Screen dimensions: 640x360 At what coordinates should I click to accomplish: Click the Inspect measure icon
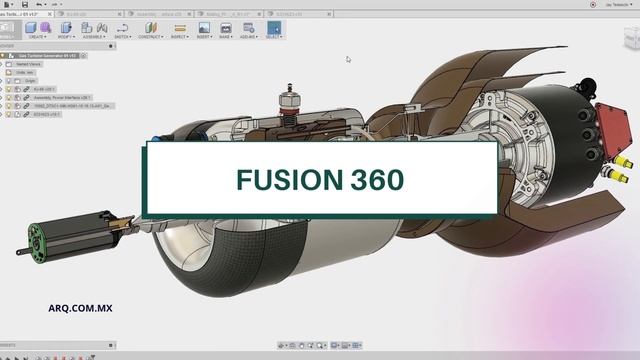click(x=180, y=28)
